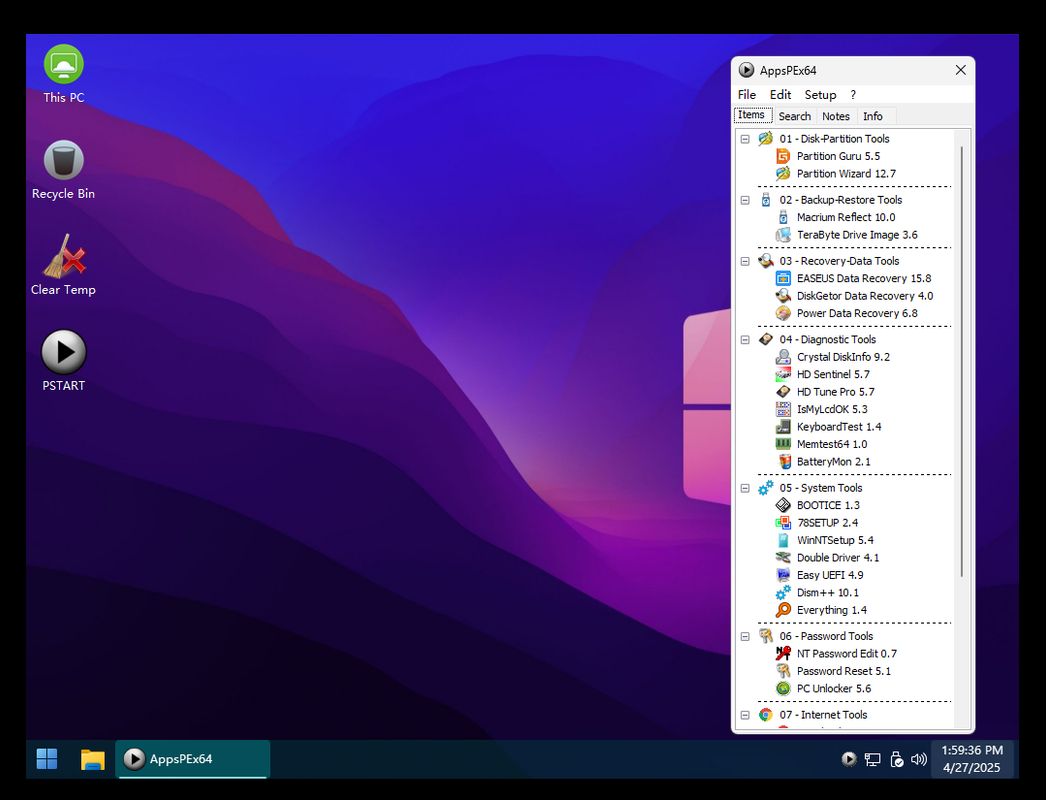The image size is (1046, 800).
Task: Click AppsPEx64 taskbar button
Action: pyautogui.click(x=193, y=759)
